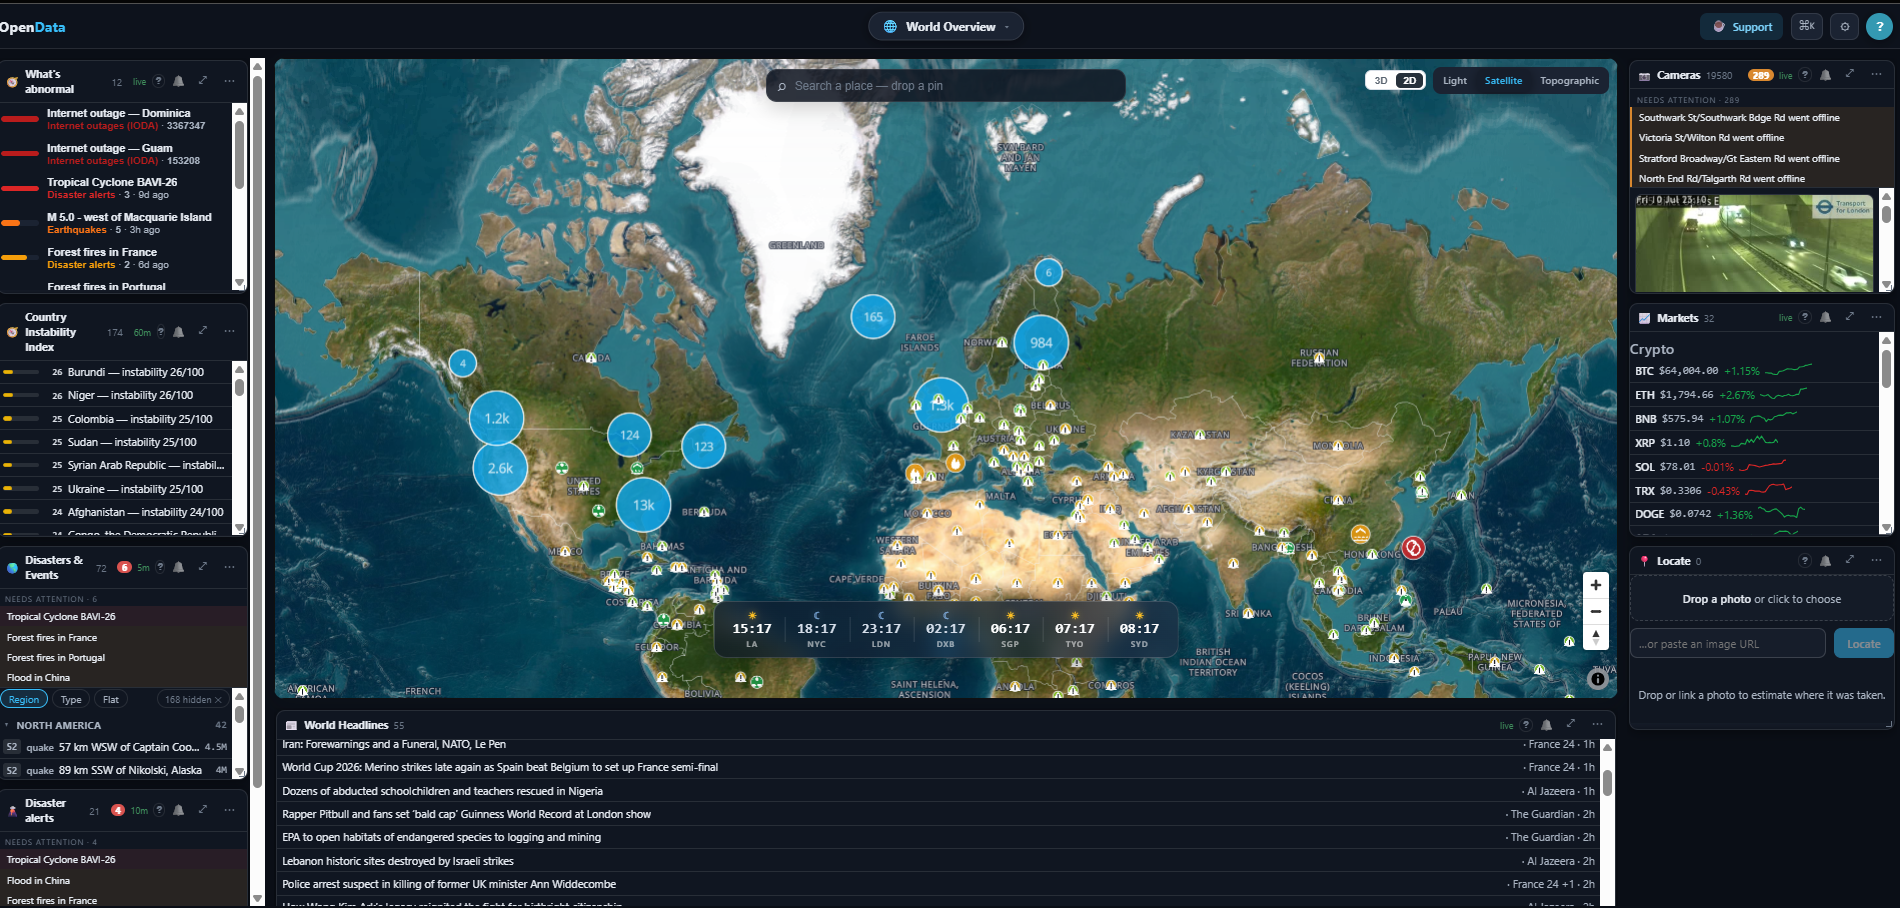Select the Type grouping tab

click(71, 699)
